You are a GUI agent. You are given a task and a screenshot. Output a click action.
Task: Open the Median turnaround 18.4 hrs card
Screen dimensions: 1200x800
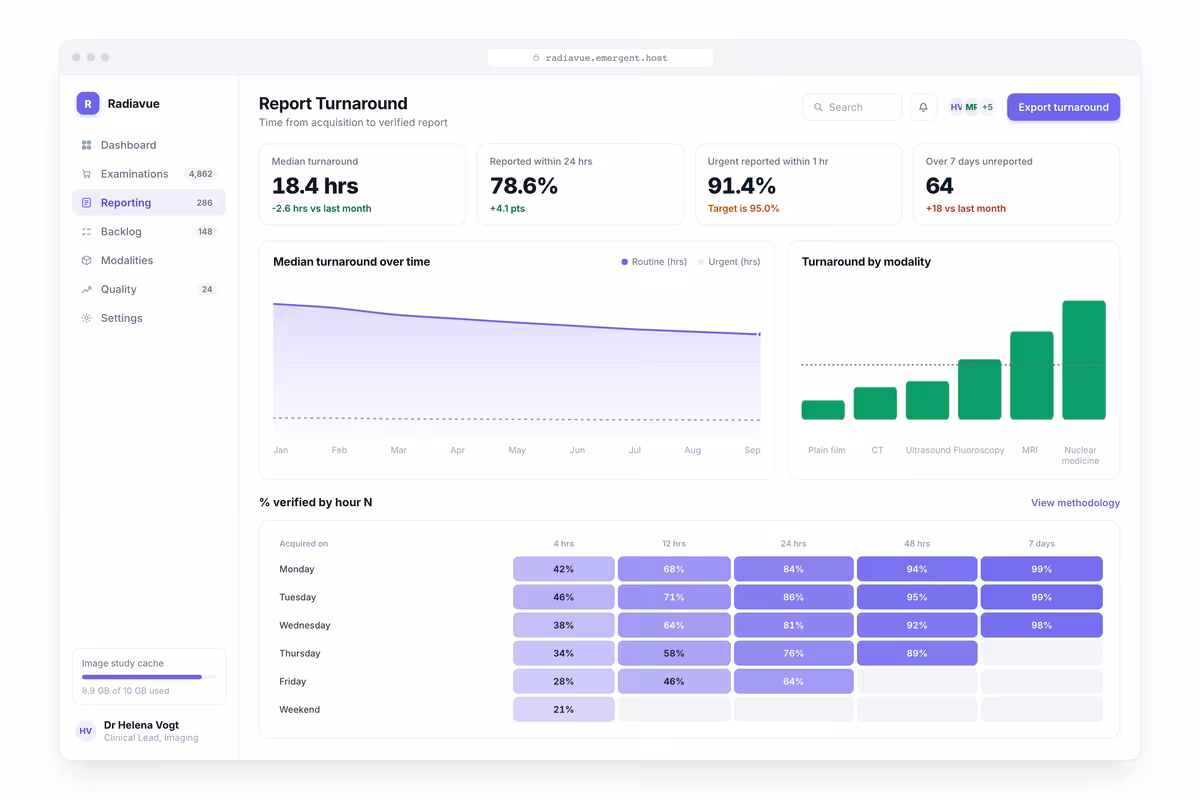pos(362,185)
